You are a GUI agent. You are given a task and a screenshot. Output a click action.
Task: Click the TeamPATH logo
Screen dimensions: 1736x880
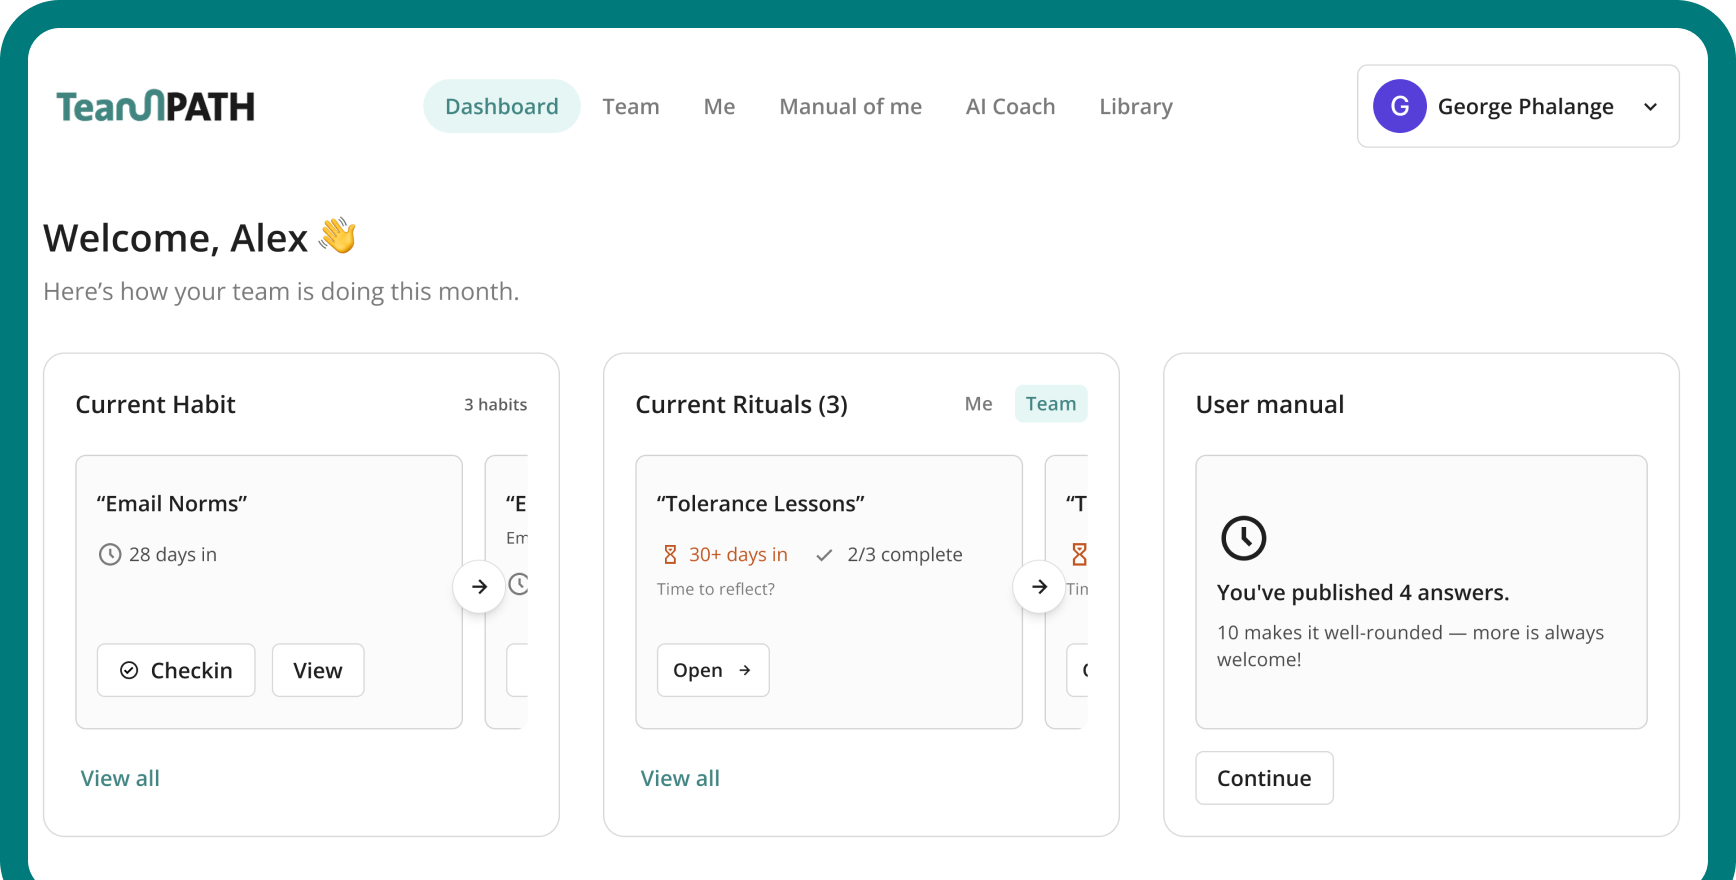pyautogui.click(x=156, y=106)
